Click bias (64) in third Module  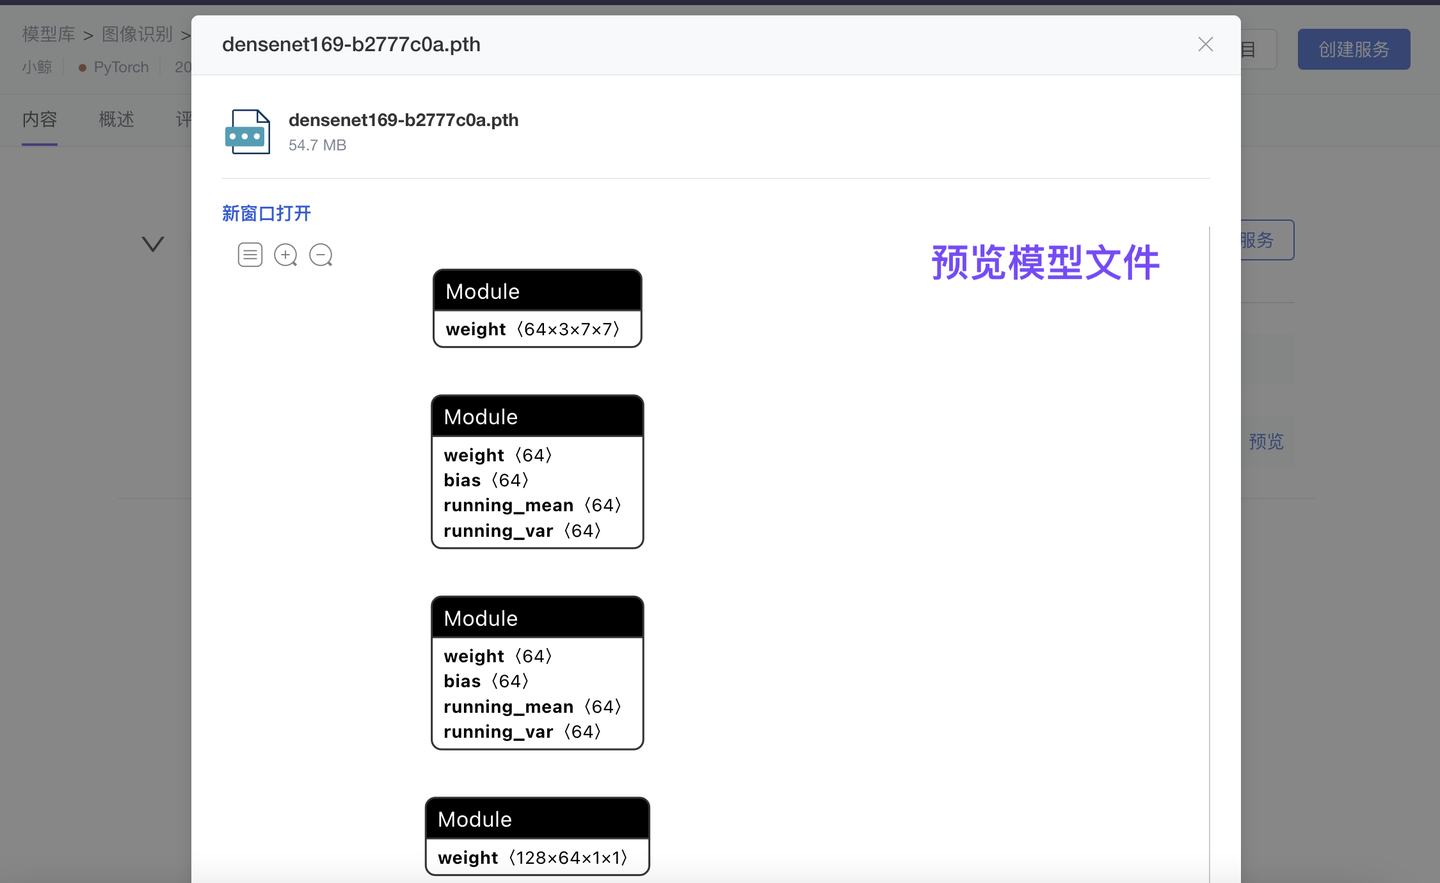487,681
